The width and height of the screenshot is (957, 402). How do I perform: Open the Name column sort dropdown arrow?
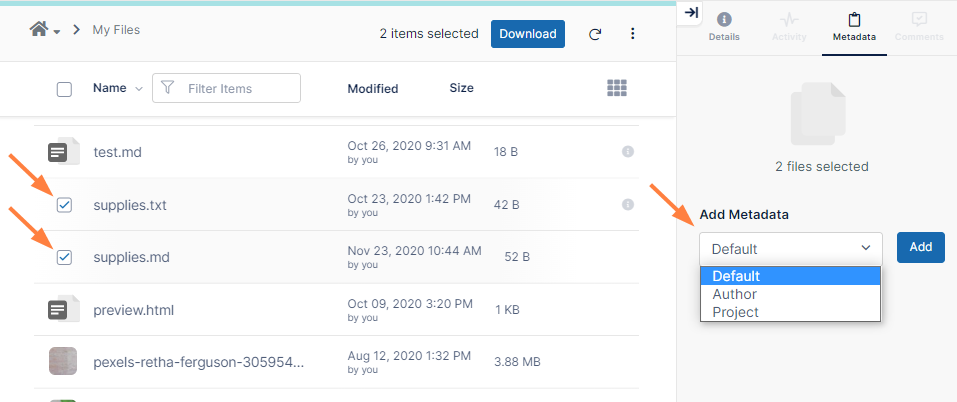click(x=138, y=88)
